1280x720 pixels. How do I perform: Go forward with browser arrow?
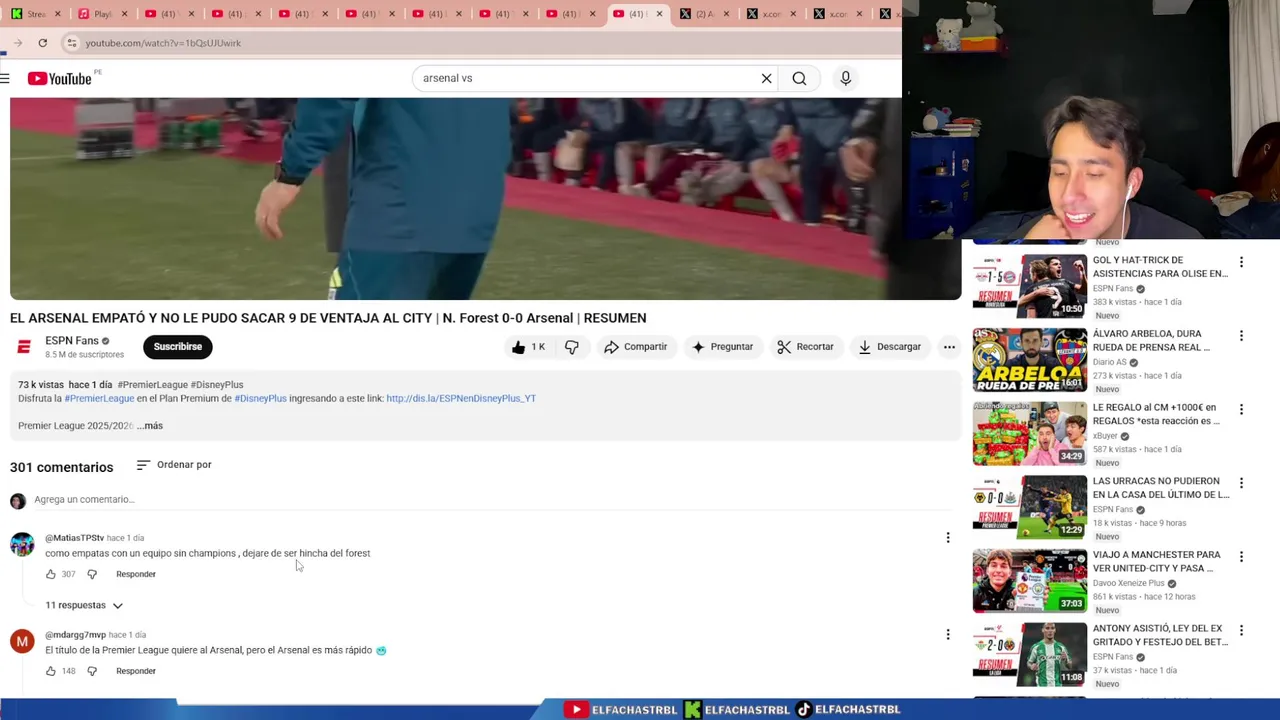pyautogui.click(x=17, y=43)
